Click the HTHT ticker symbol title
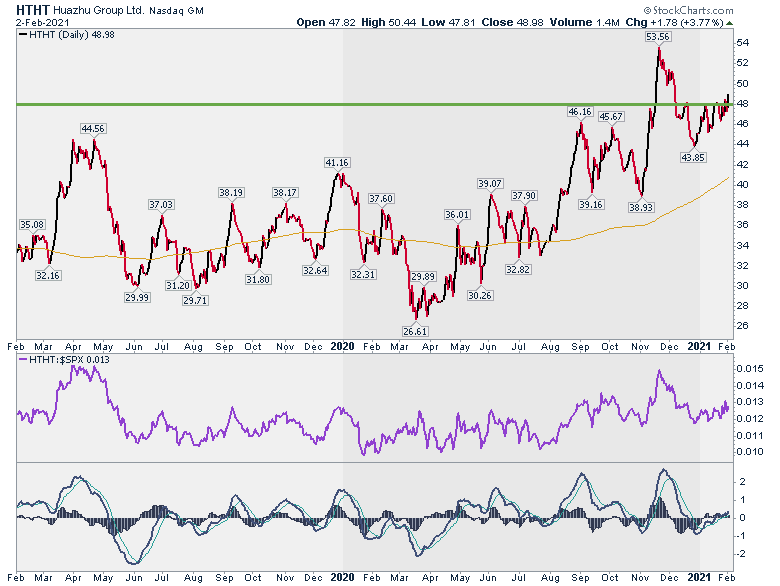This screenshot has height=586, width=780. [x=33, y=10]
